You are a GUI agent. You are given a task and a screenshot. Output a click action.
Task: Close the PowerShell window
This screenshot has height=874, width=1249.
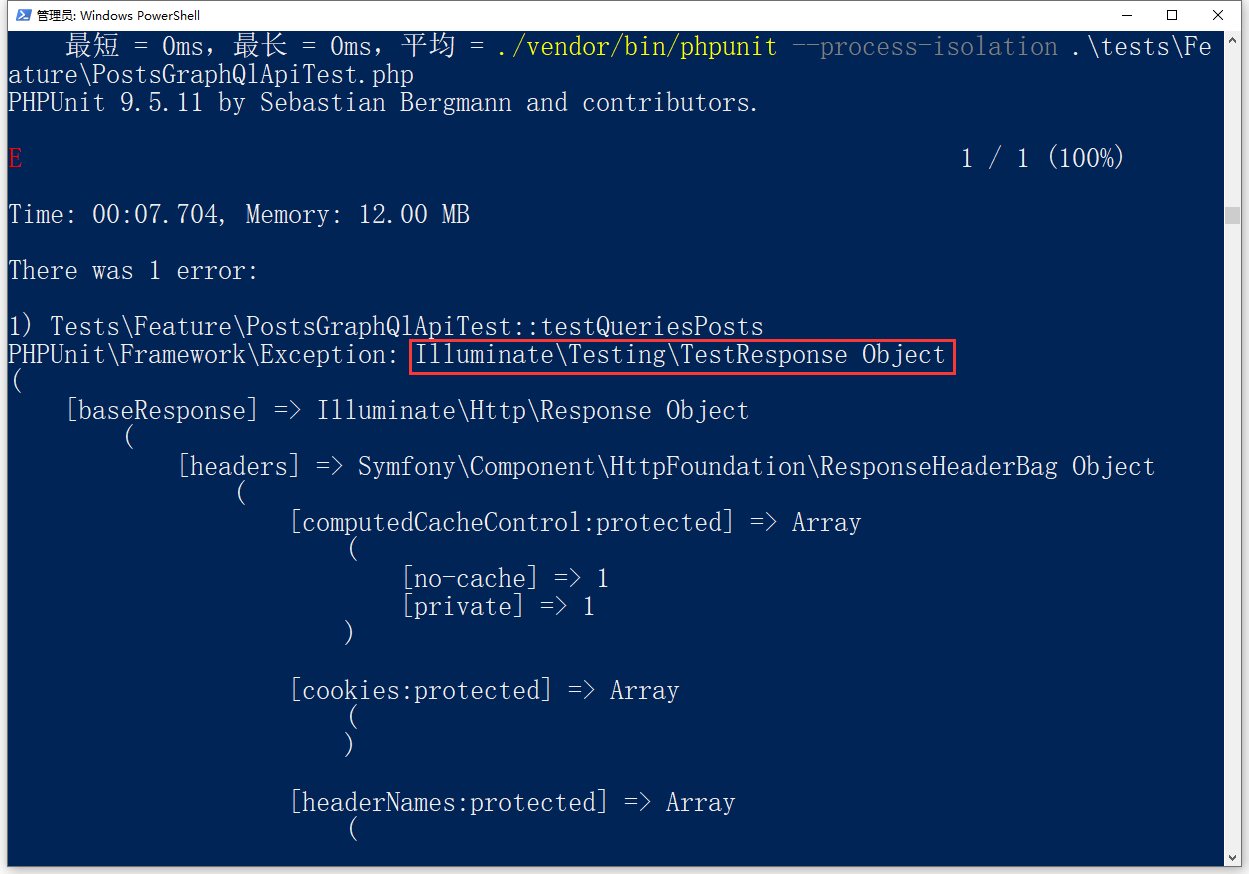pos(1218,15)
